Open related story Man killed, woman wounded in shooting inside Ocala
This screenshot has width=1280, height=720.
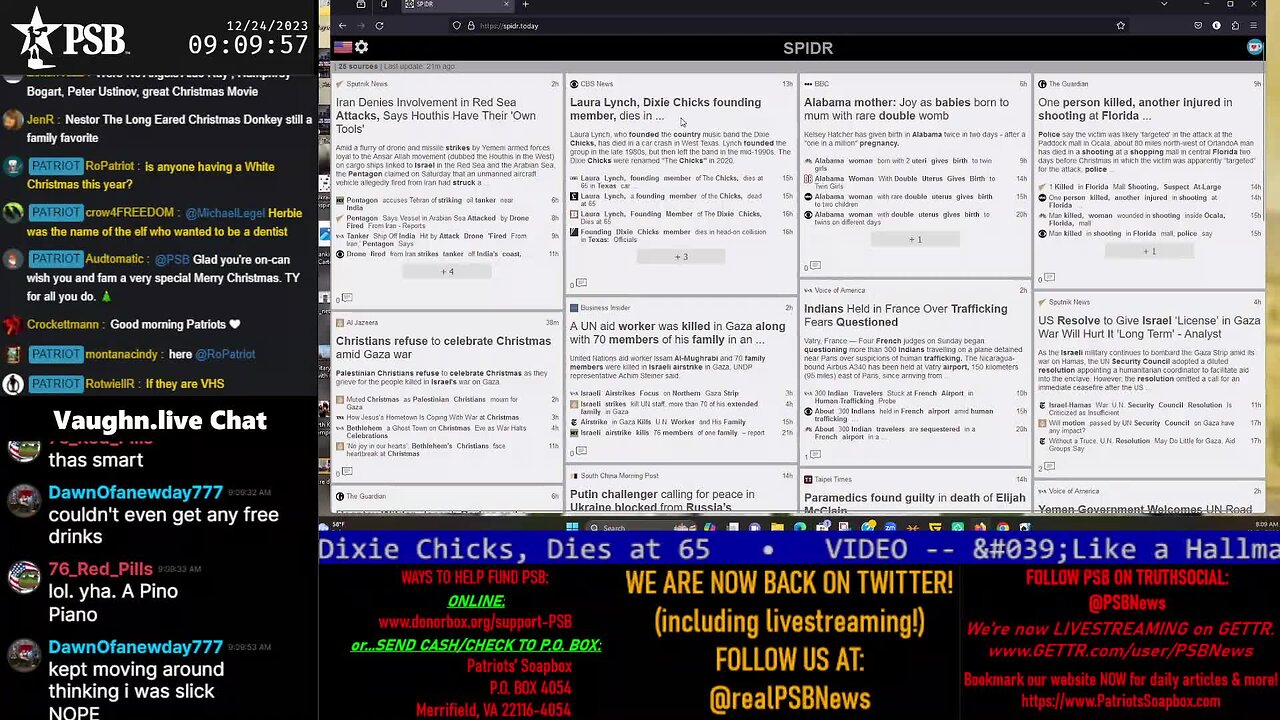(1137, 219)
